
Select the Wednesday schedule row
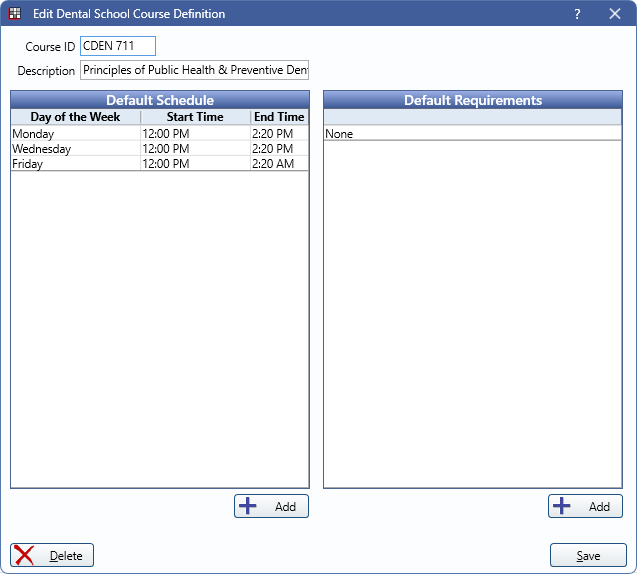tap(75, 148)
